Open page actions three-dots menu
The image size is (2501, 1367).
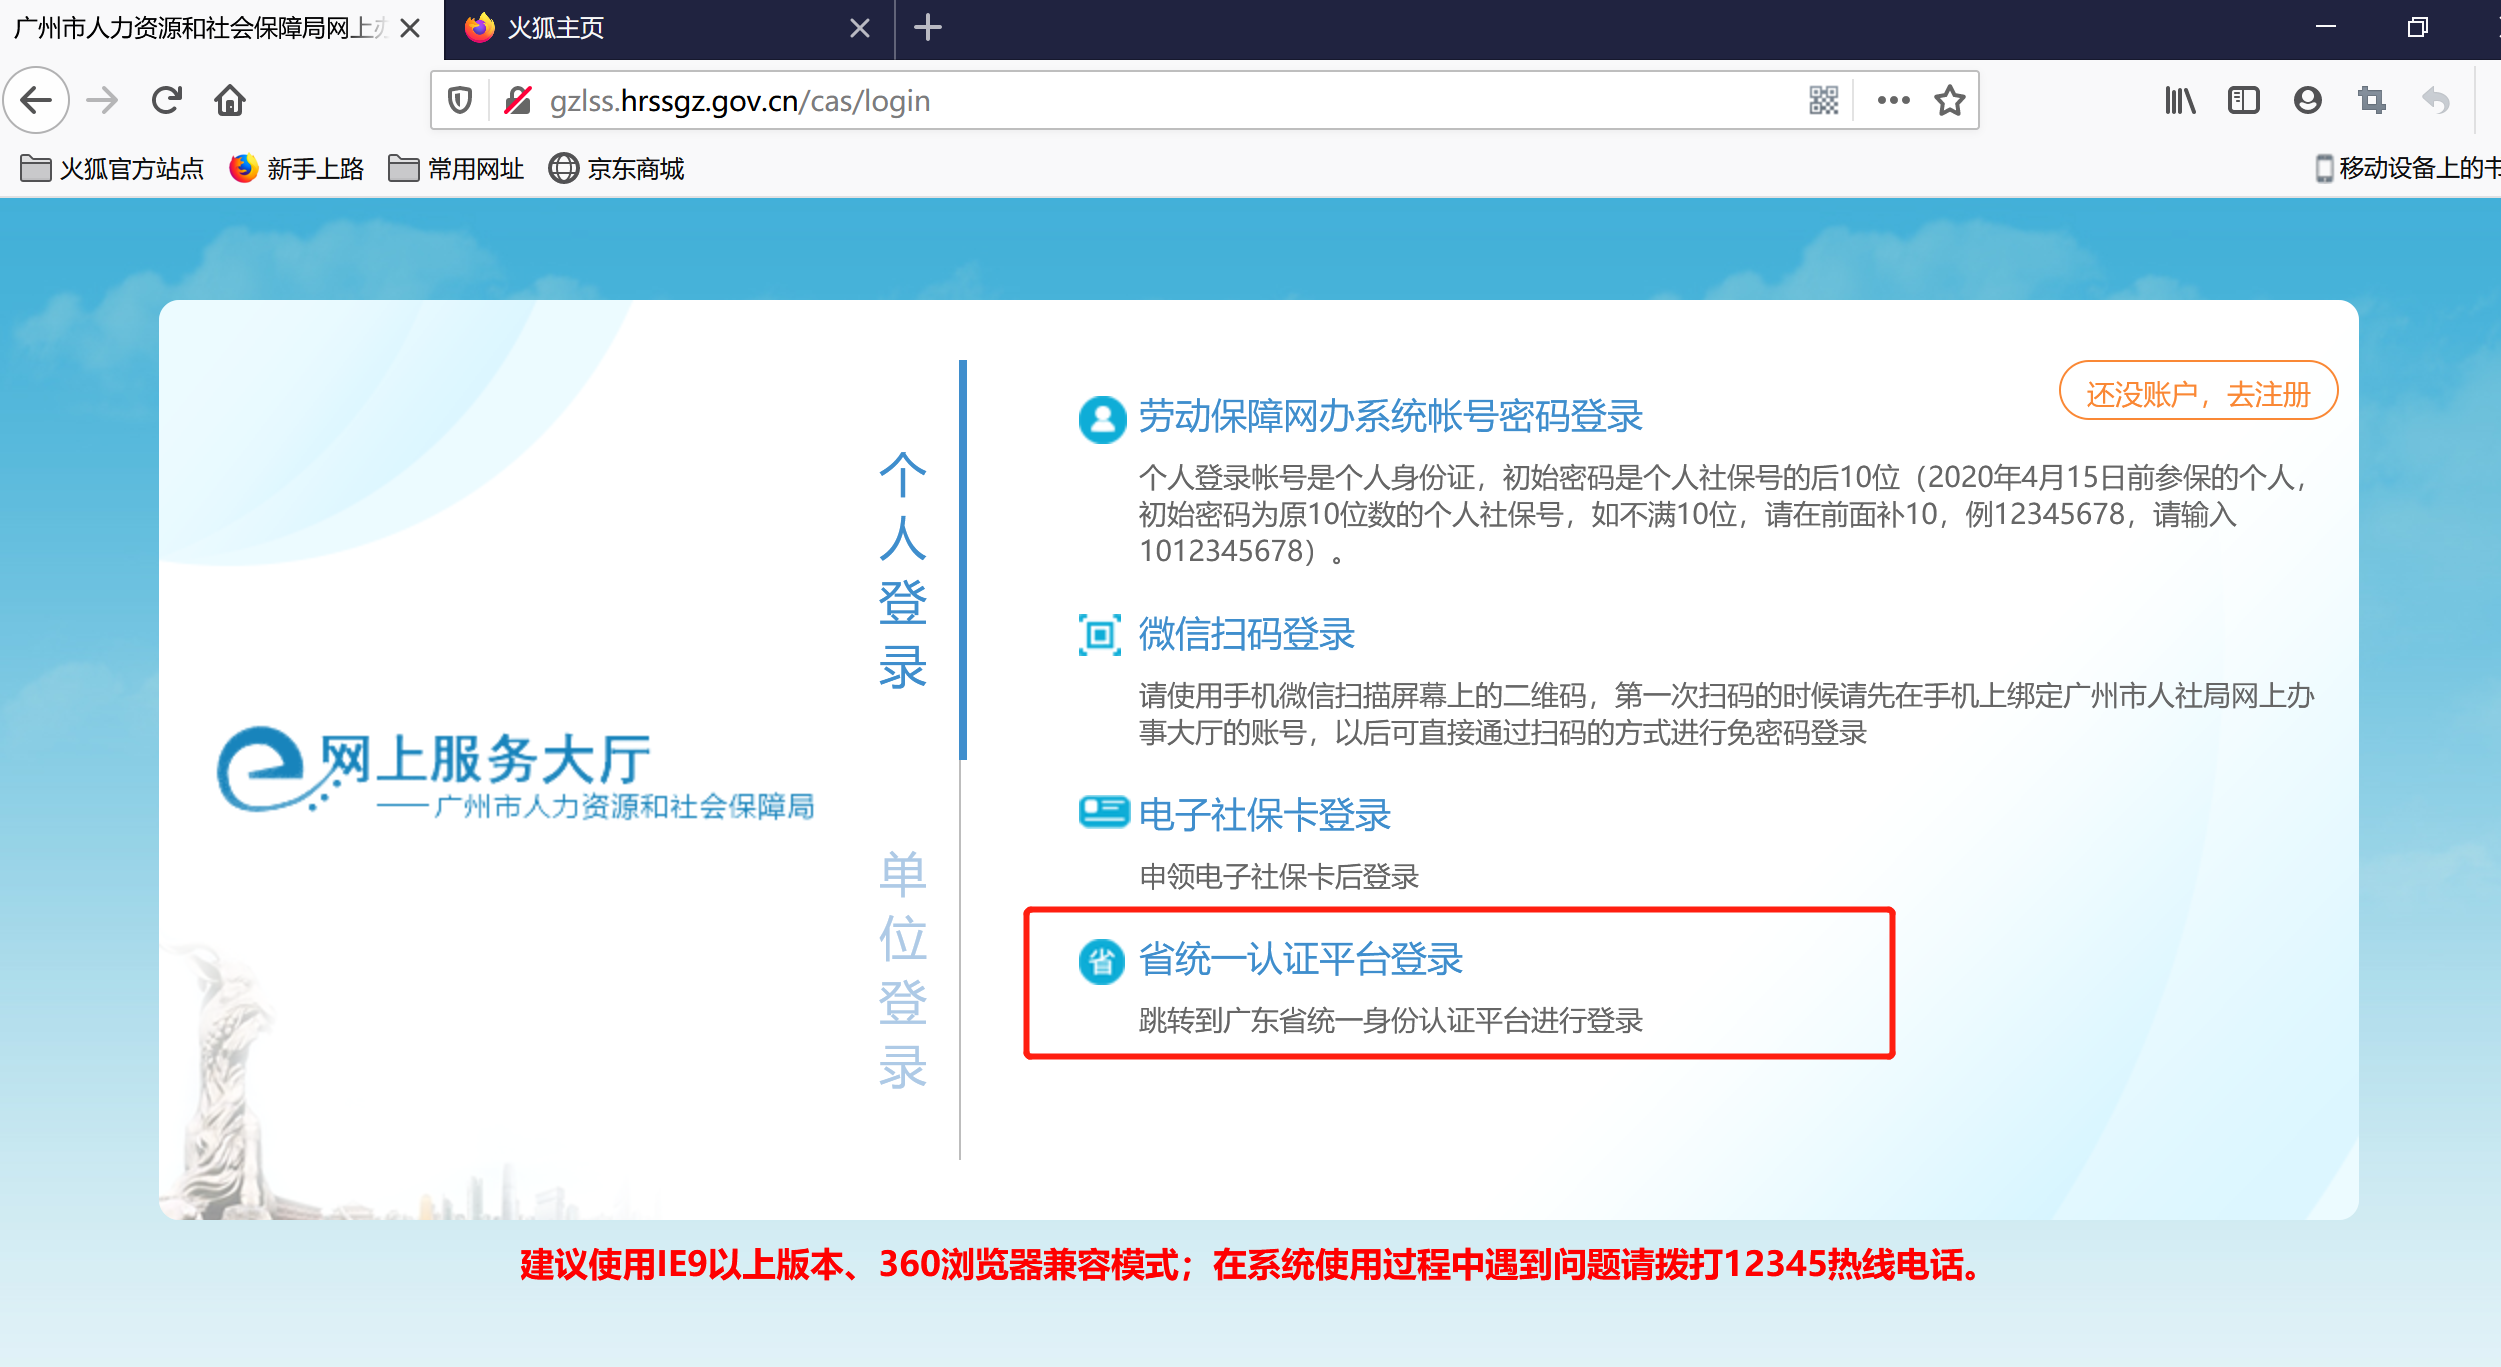coord(1893,100)
